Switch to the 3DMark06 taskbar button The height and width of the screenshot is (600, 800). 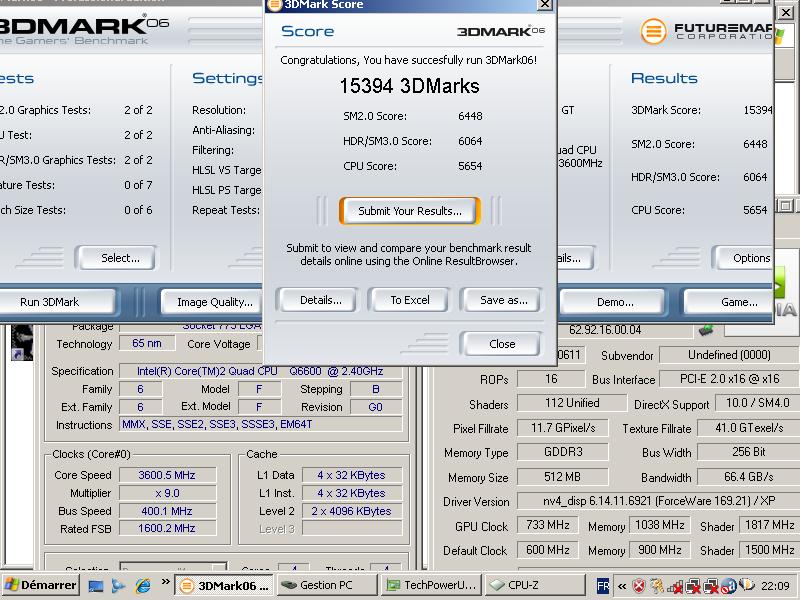pyautogui.click(x=224, y=586)
